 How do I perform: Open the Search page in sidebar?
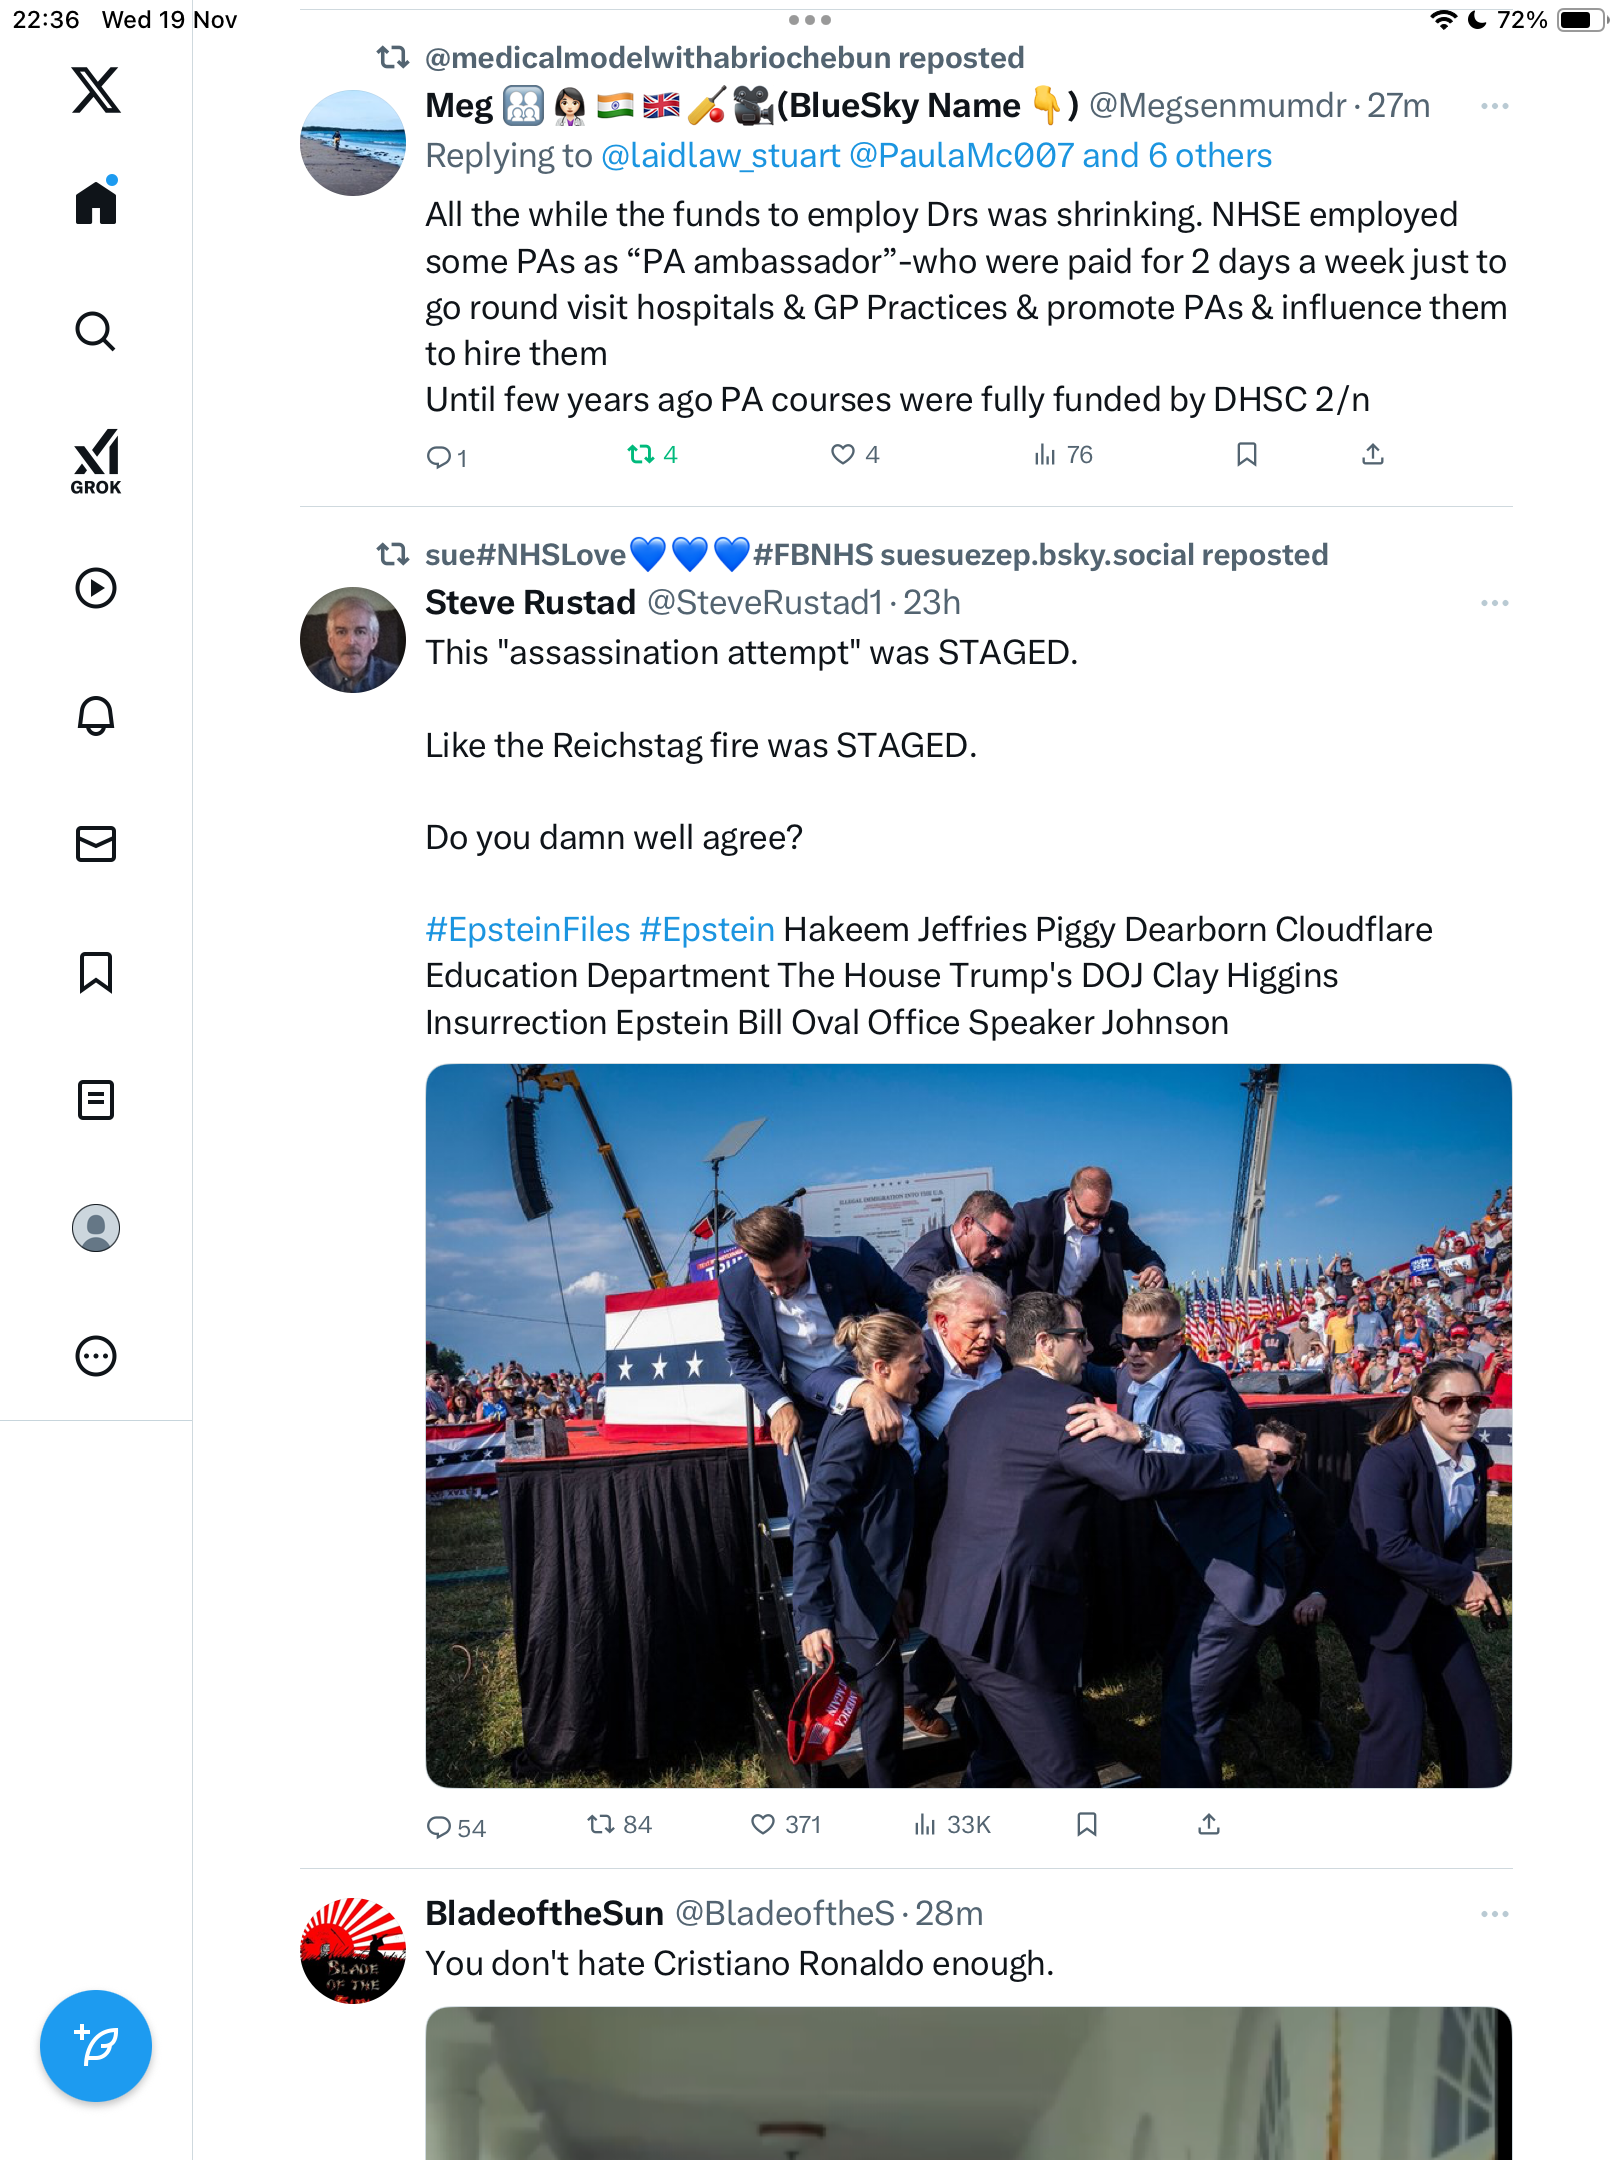(x=96, y=331)
